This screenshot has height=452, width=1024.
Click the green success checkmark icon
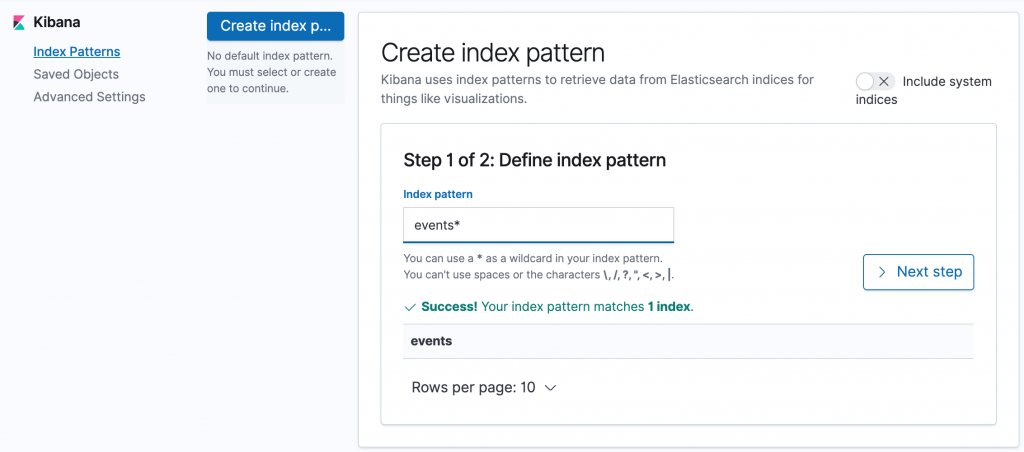(409, 307)
